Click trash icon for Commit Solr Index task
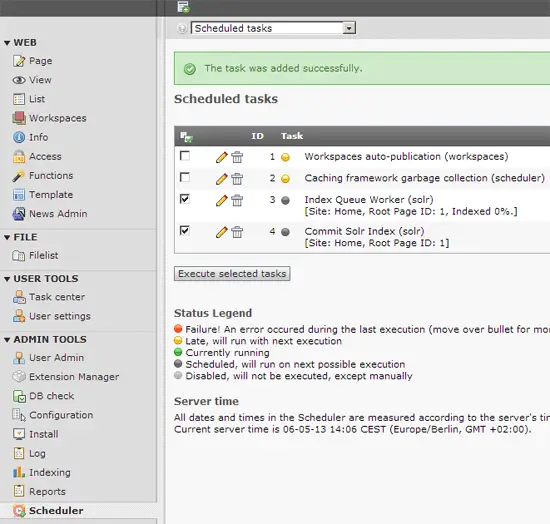Viewport: 550px width, 524px height. (x=237, y=232)
